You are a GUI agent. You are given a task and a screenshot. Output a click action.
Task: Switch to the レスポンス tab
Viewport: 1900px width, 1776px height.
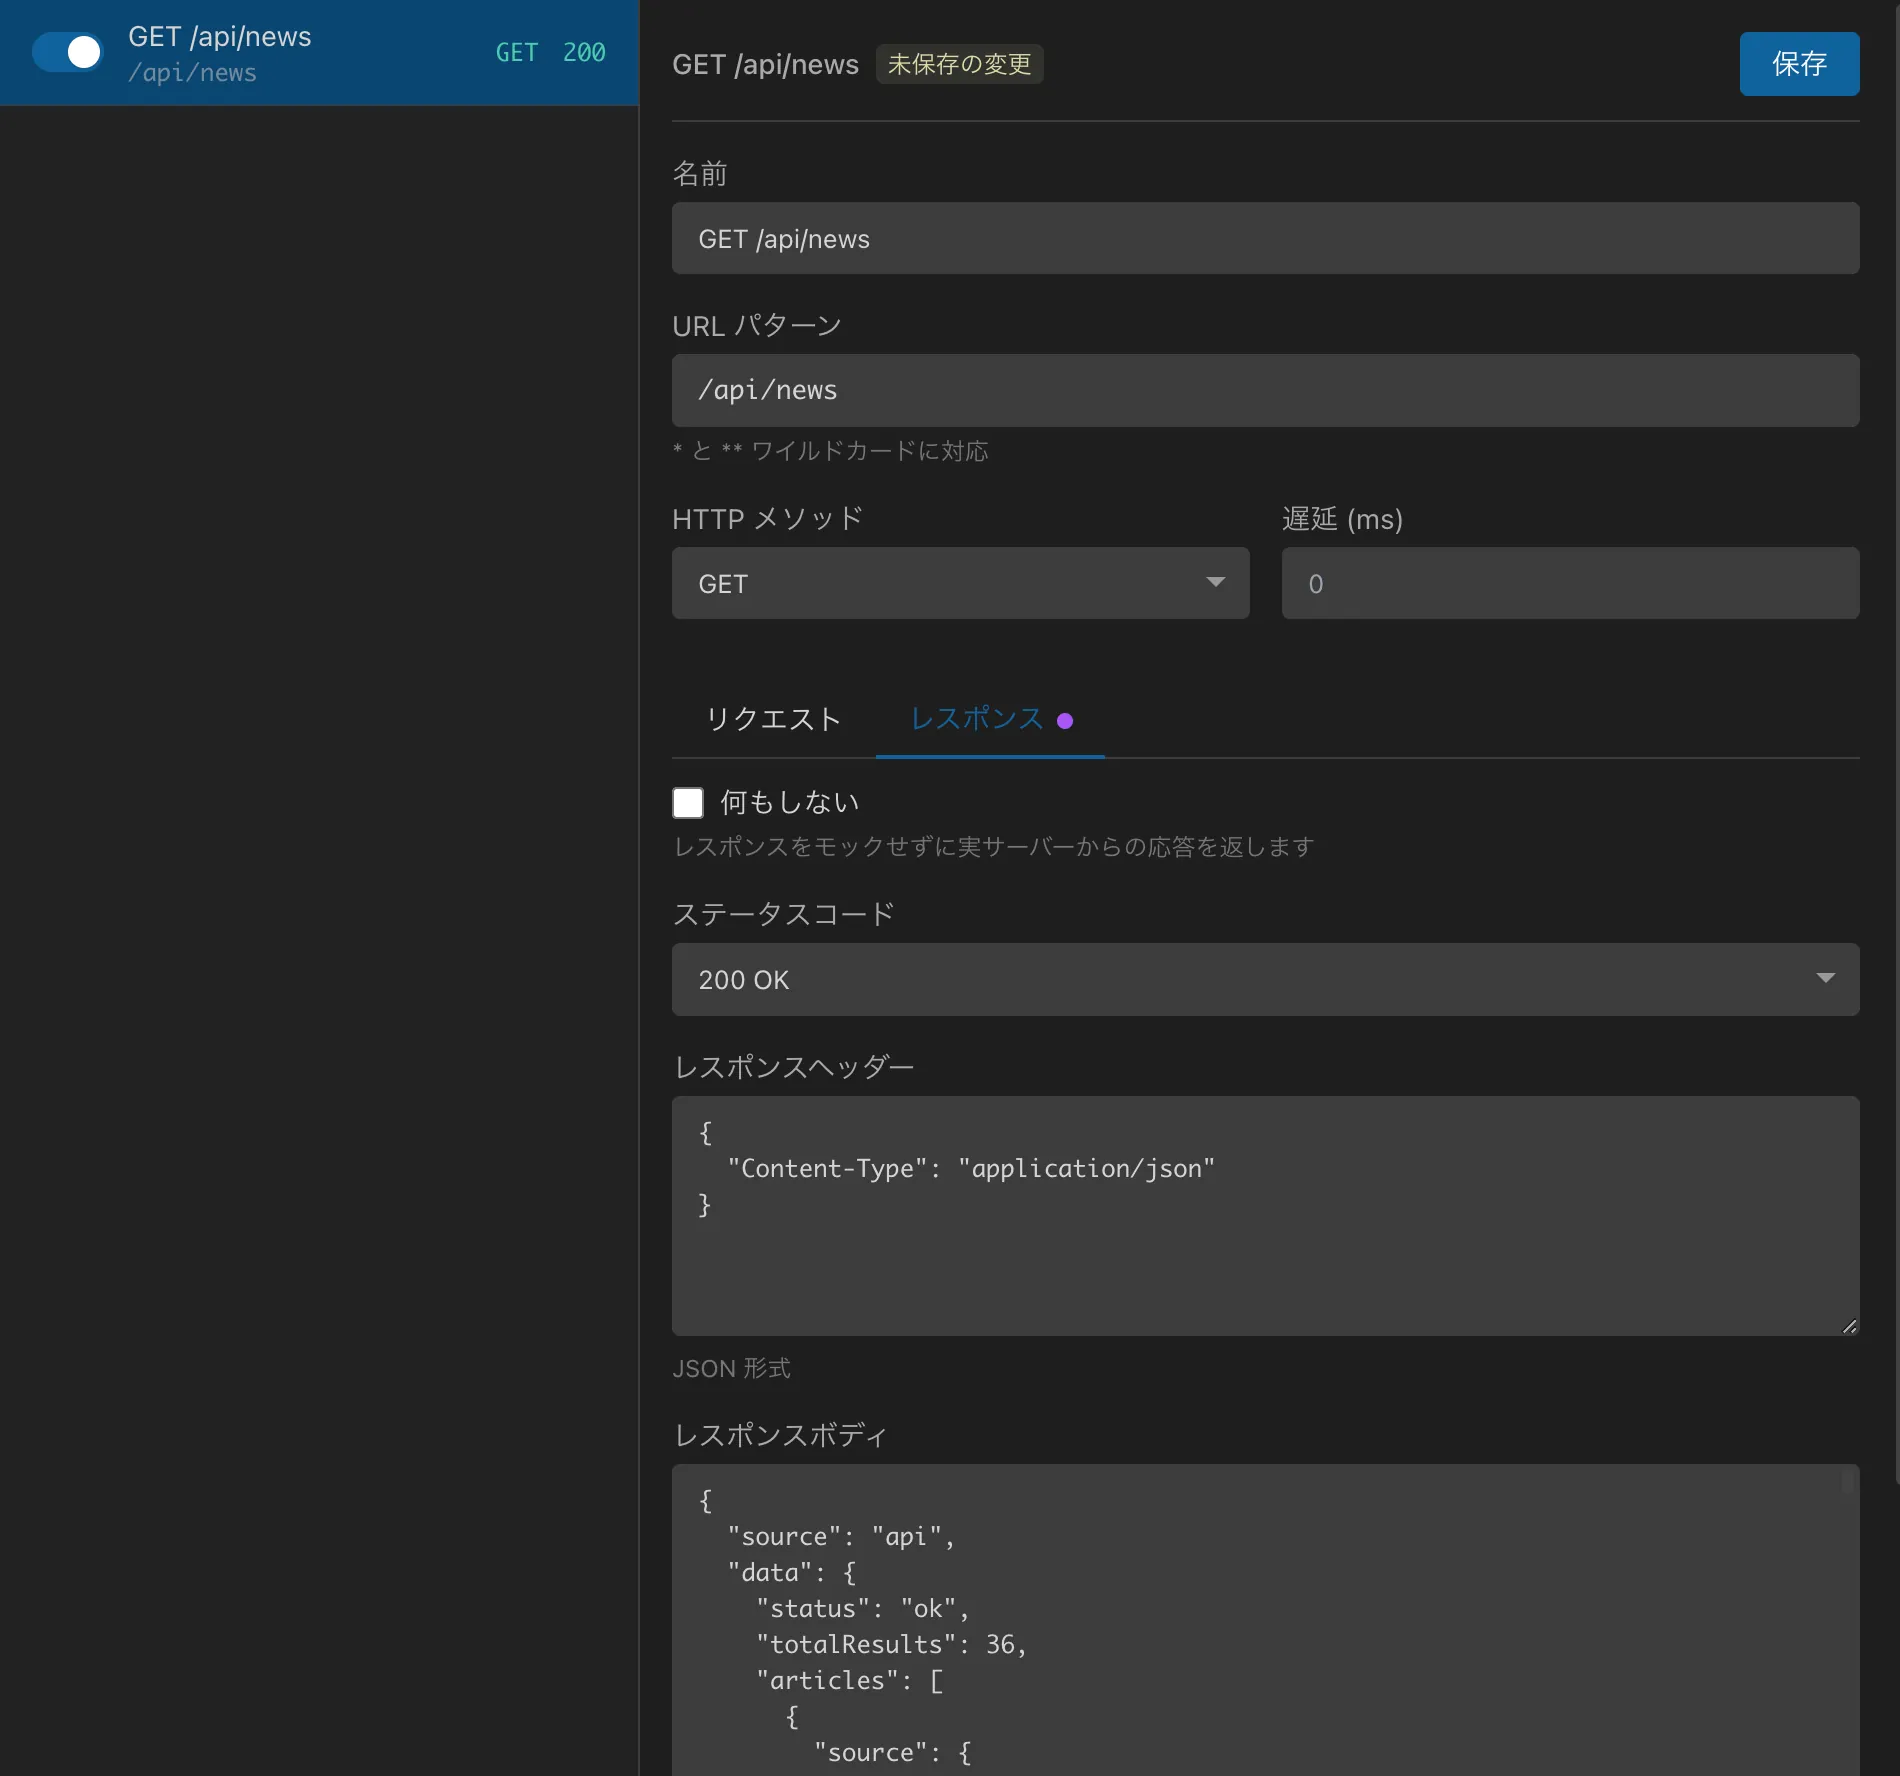pyautogui.click(x=990, y=719)
